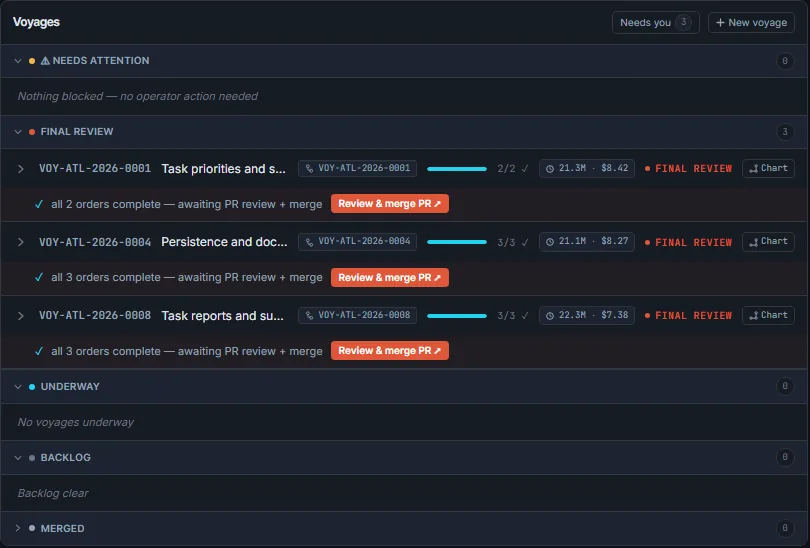
Task: Click the VOY-ATL-2026-0004 branch link chip
Action: pos(357,241)
